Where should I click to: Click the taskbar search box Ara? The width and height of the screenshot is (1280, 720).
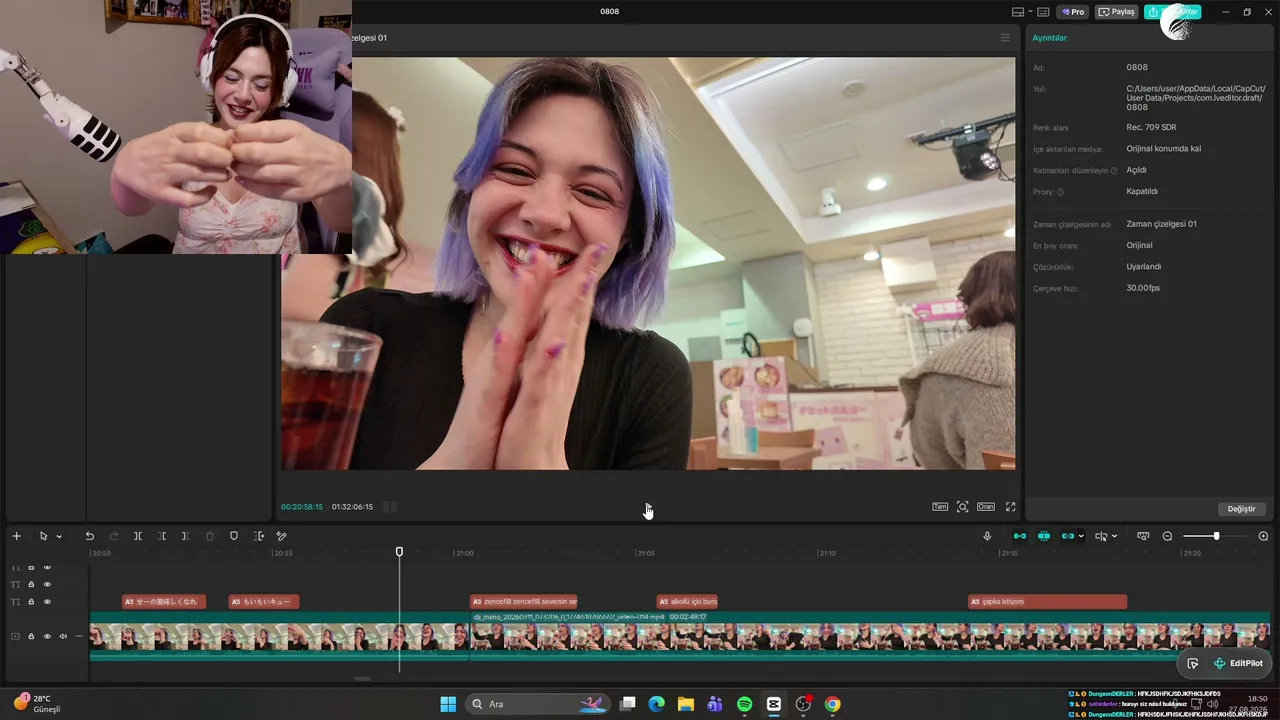(538, 704)
